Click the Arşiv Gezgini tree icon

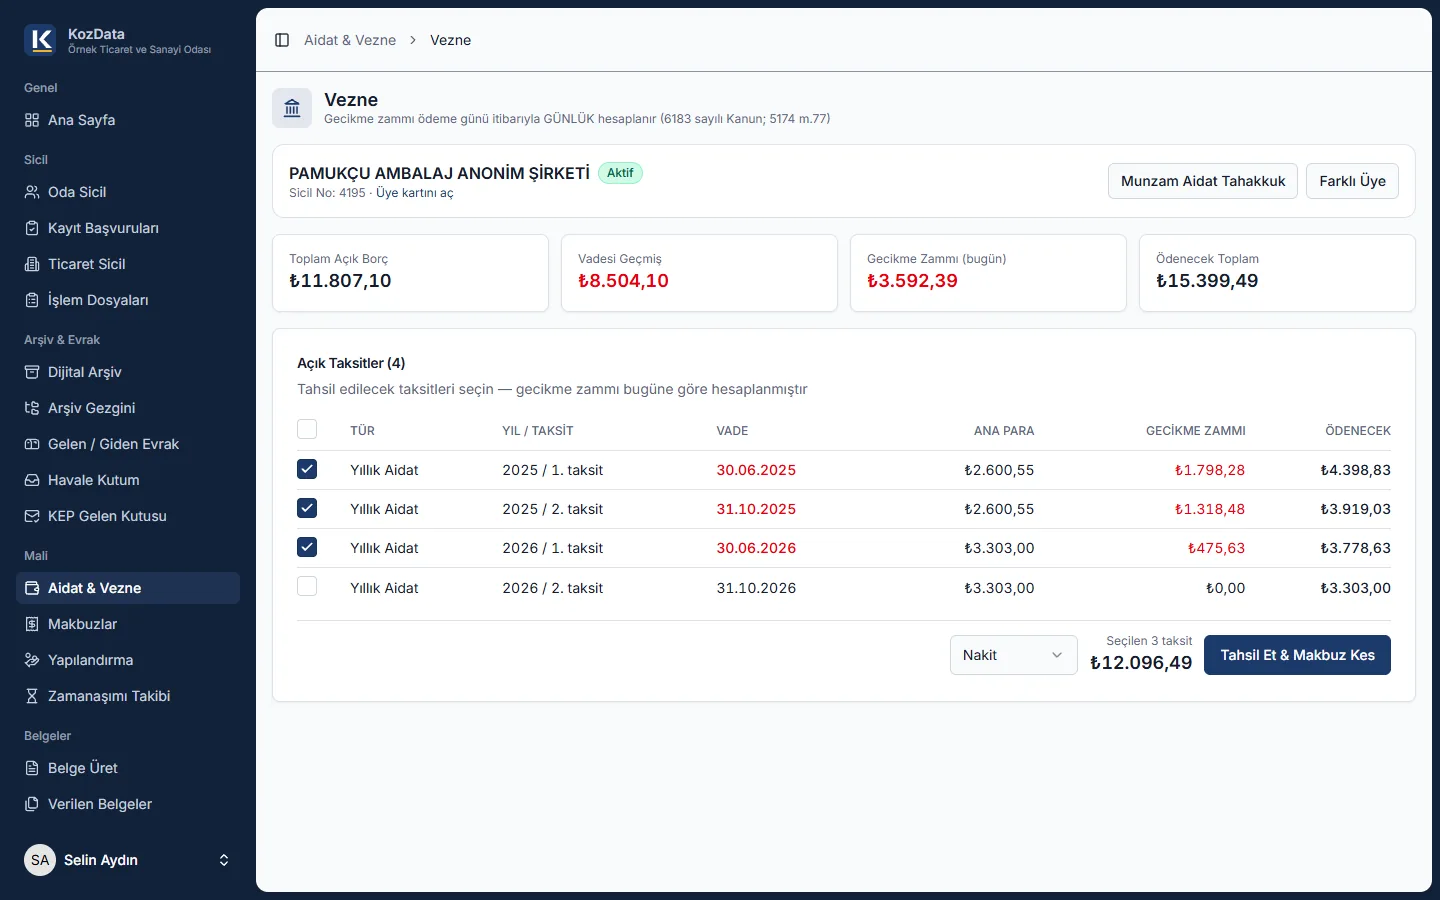[x=32, y=408]
